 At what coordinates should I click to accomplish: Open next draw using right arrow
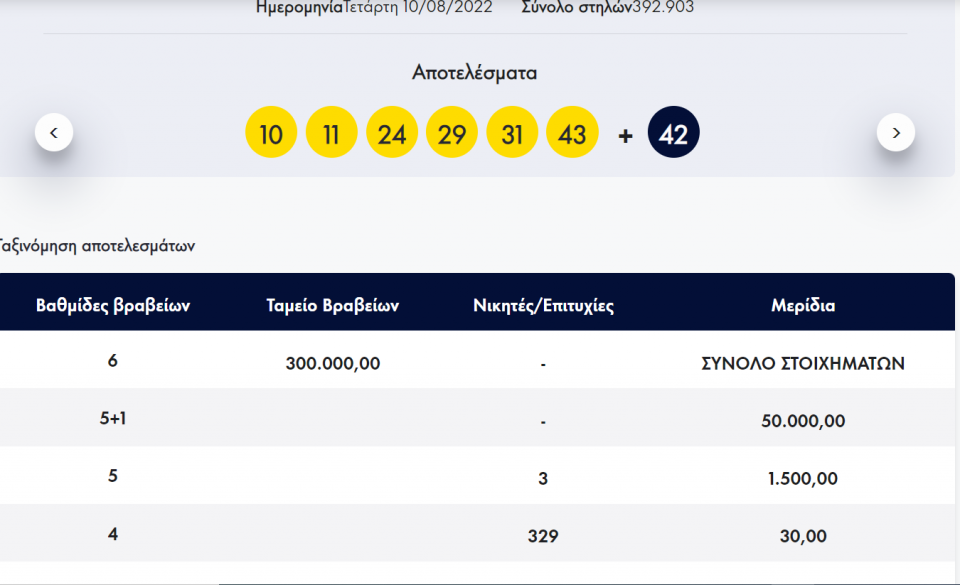(x=897, y=131)
